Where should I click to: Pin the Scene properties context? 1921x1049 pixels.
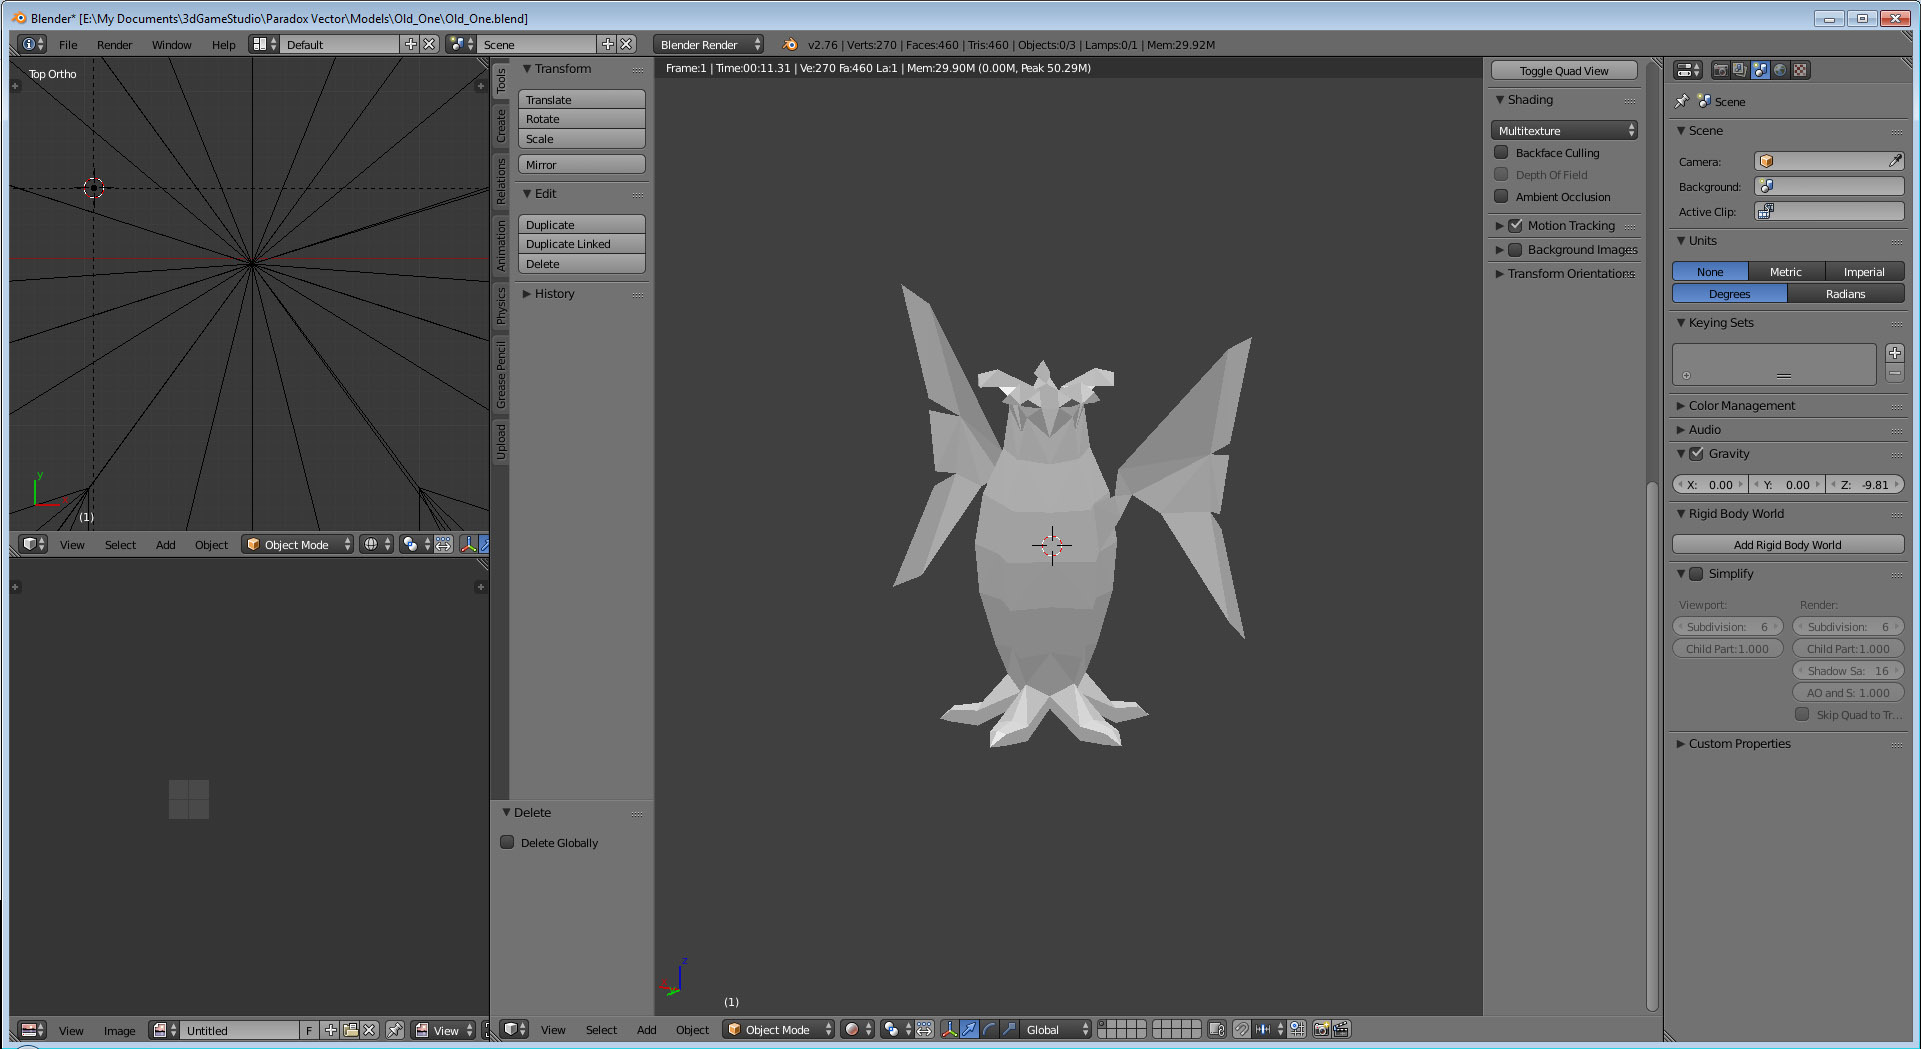(x=1682, y=101)
